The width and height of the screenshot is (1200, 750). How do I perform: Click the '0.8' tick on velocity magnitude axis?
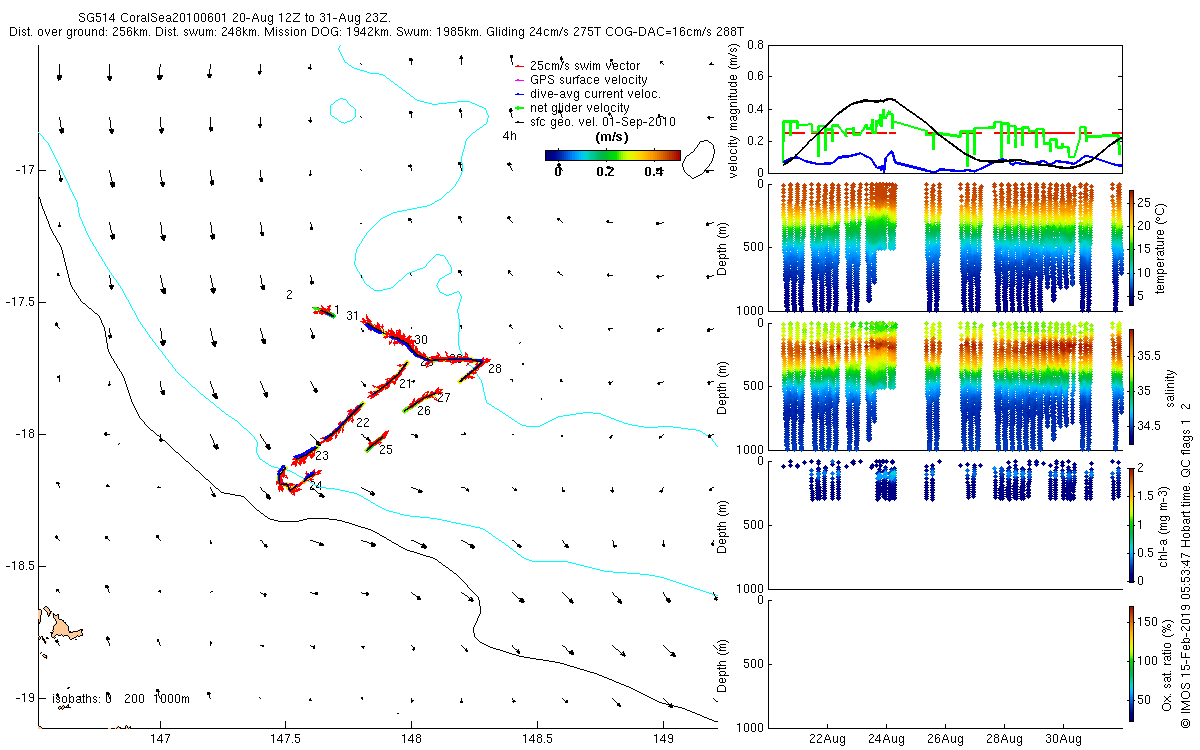coord(755,45)
